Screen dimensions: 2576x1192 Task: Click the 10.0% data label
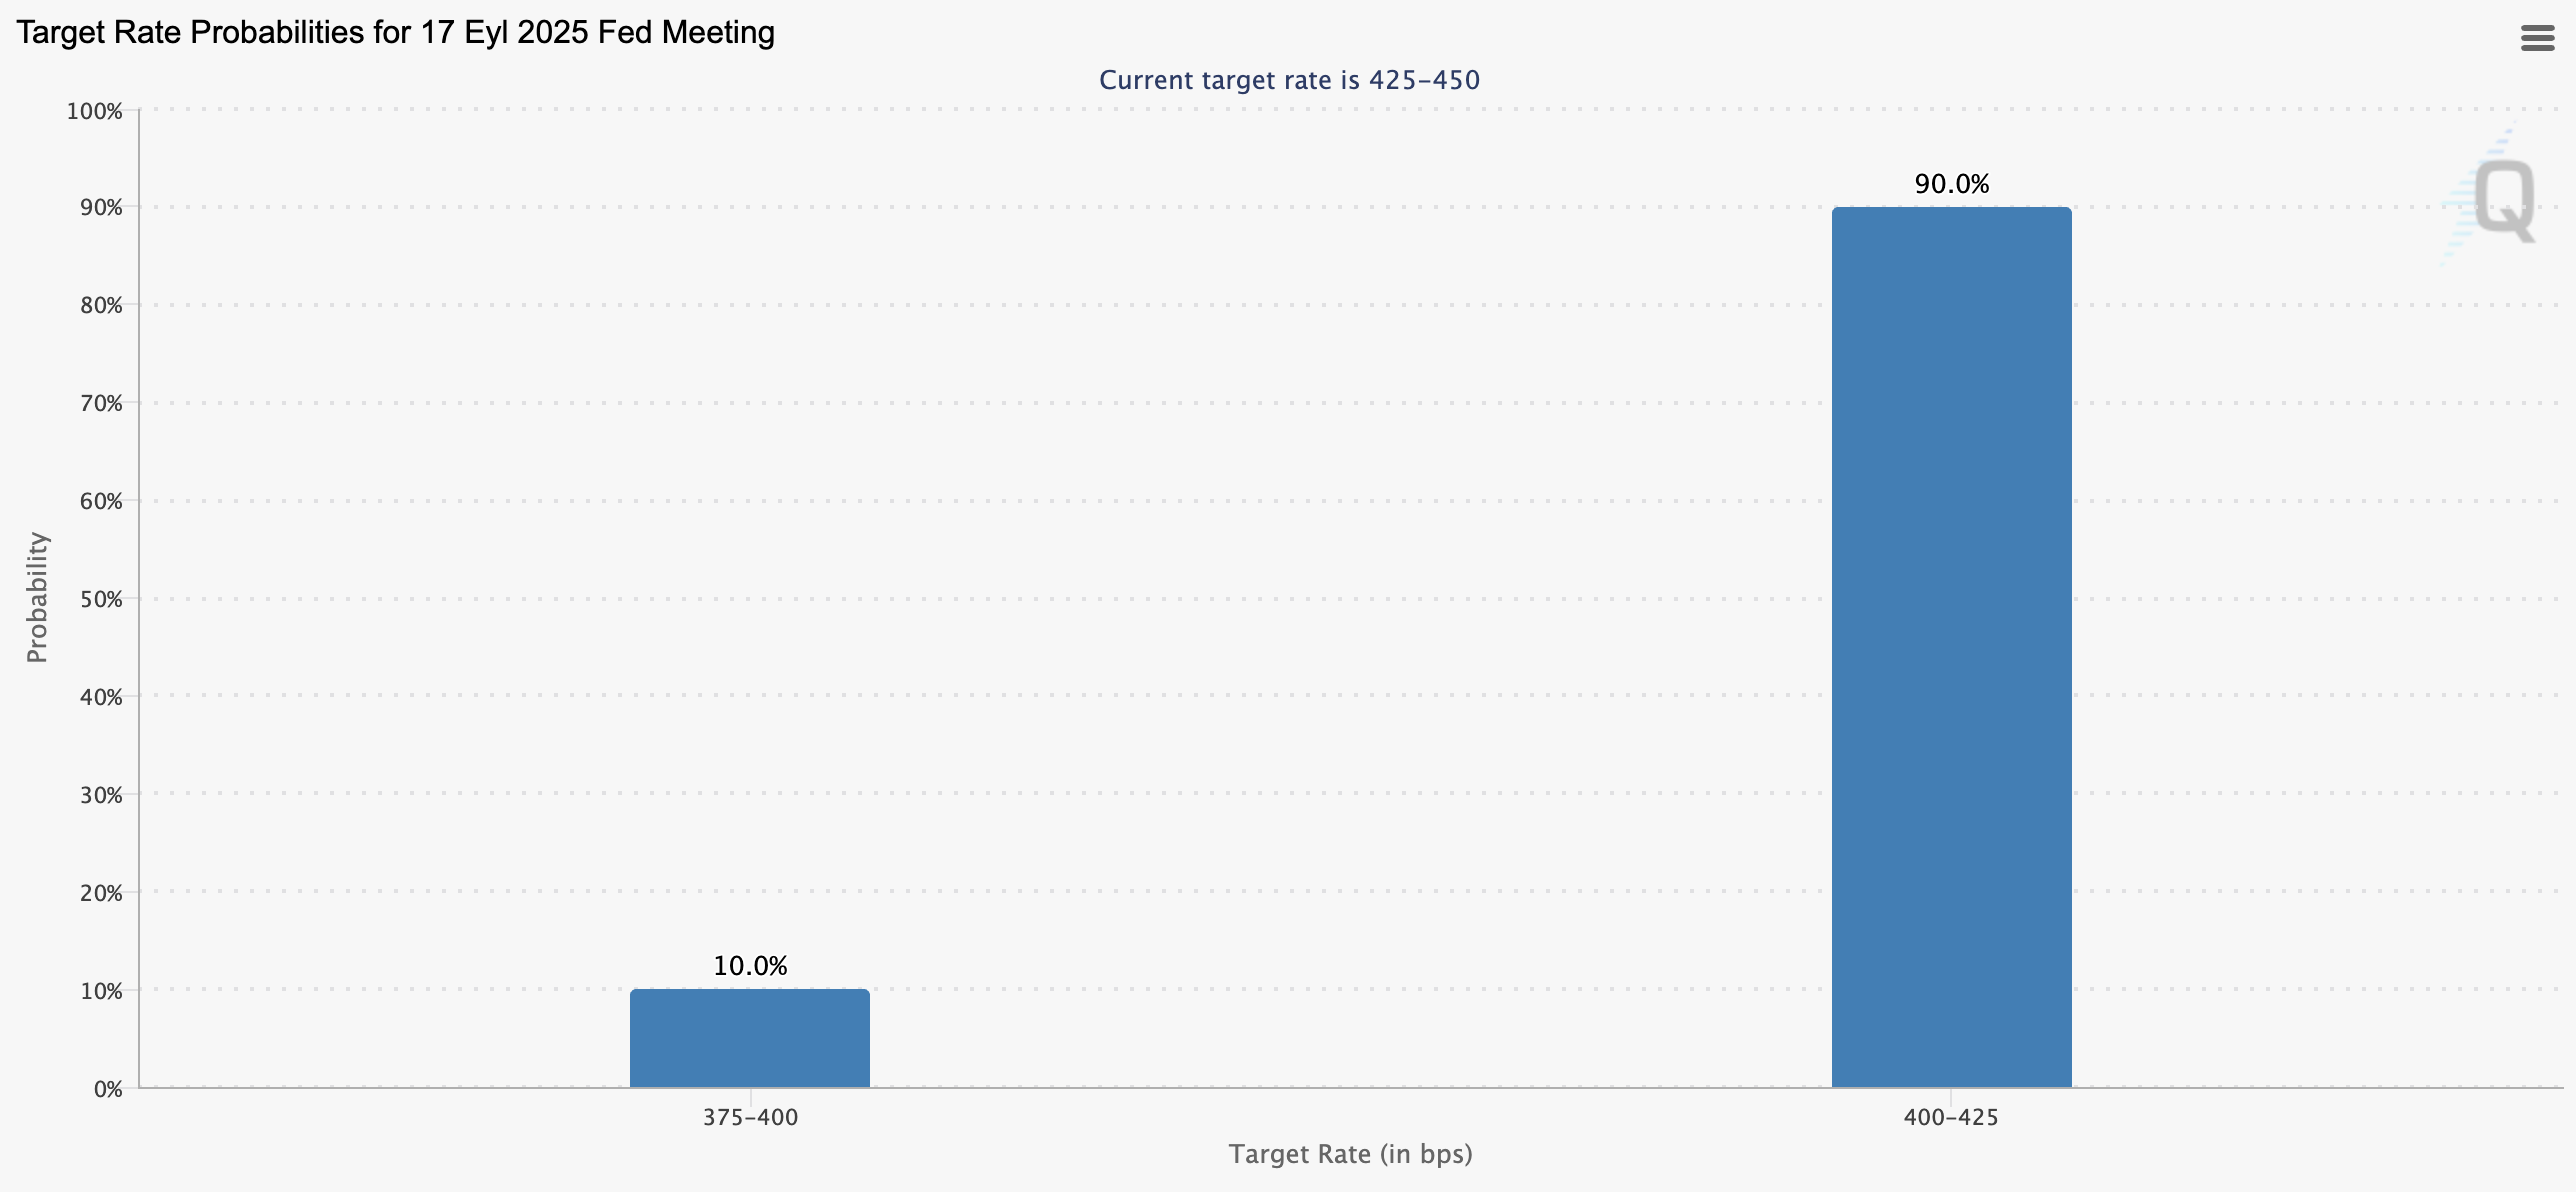(750, 966)
